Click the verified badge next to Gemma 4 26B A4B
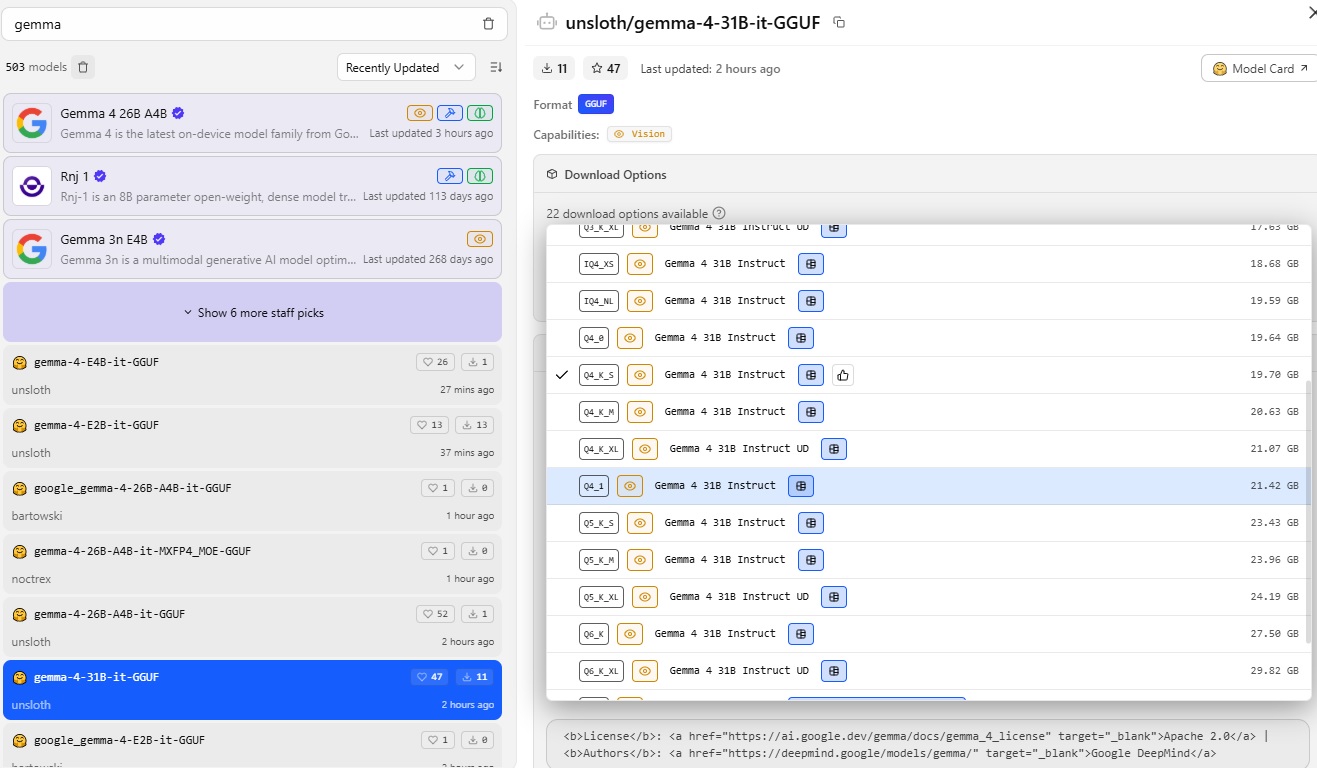 pyautogui.click(x=178, y=113)
